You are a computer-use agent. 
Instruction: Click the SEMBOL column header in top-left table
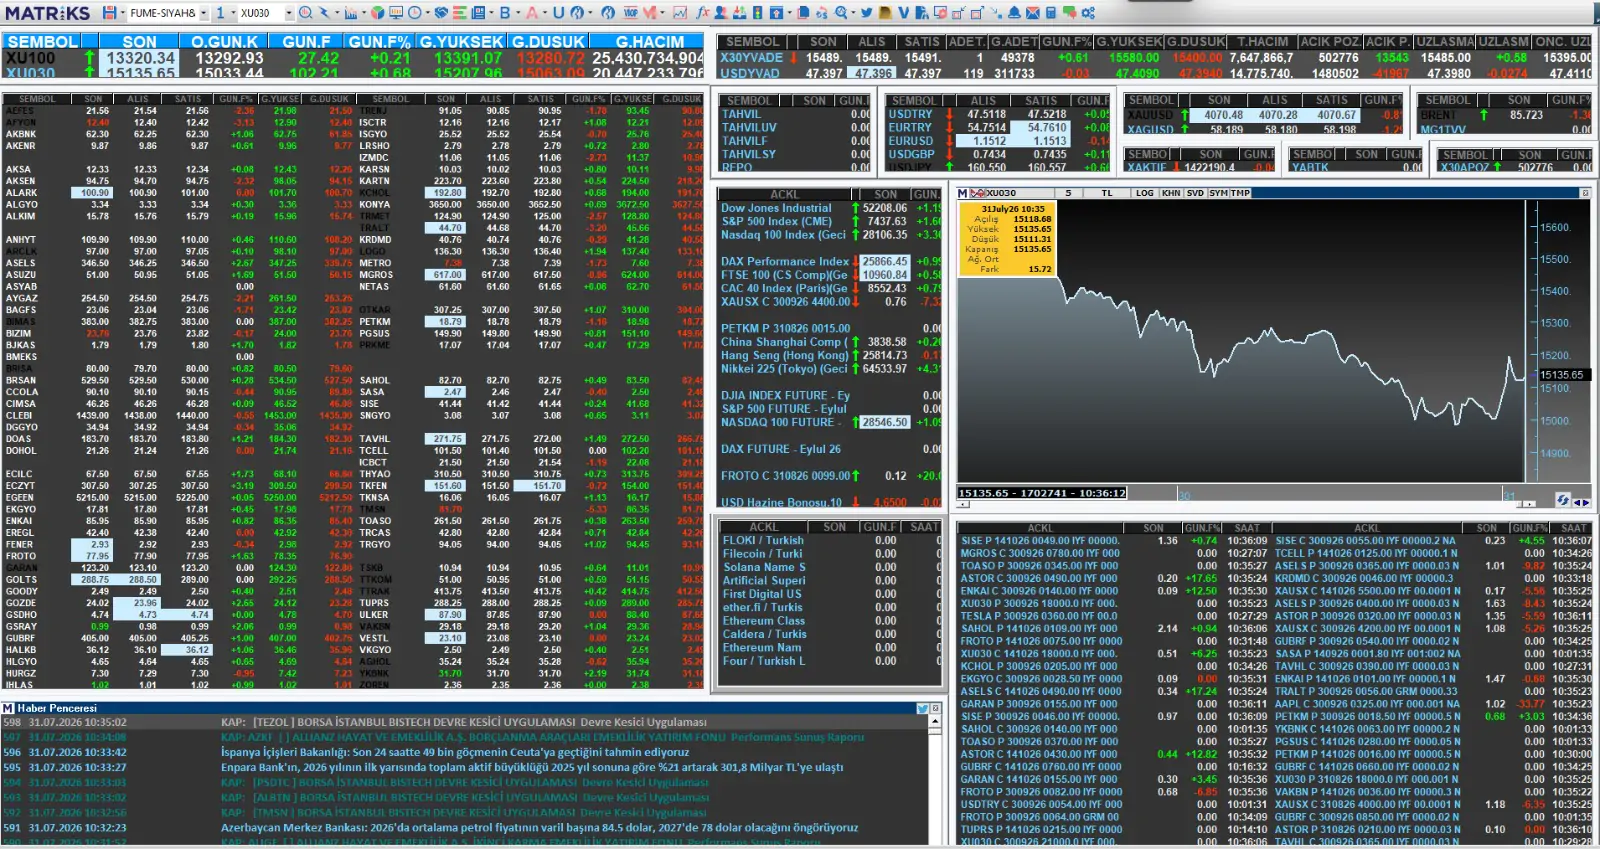coord(42,42)
